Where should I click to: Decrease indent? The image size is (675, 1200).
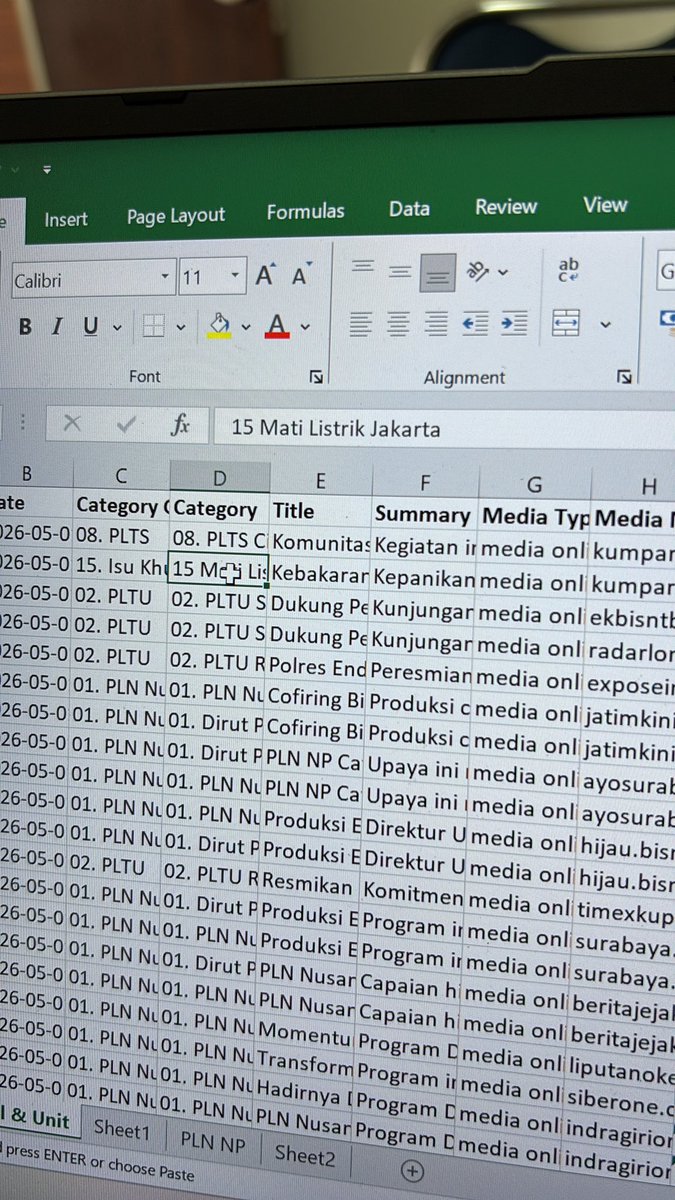(475, 323)
